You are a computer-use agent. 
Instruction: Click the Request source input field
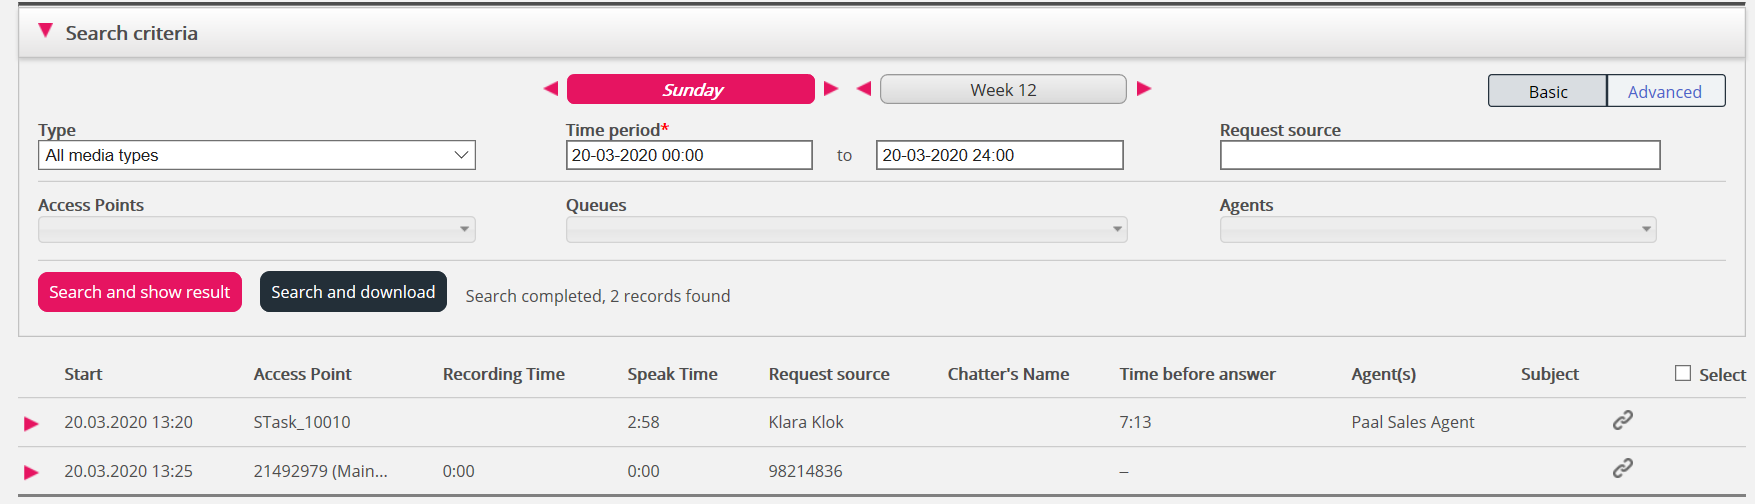click(x=1439, y=155)
